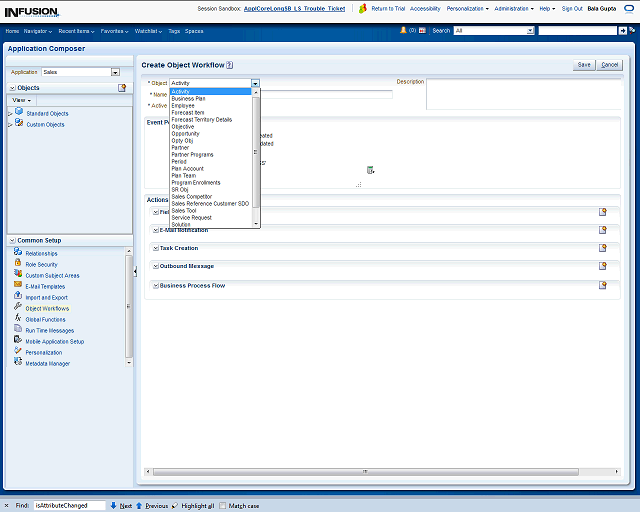Click the Find text input field
640x512 pixels.
[x=68, y=506]
